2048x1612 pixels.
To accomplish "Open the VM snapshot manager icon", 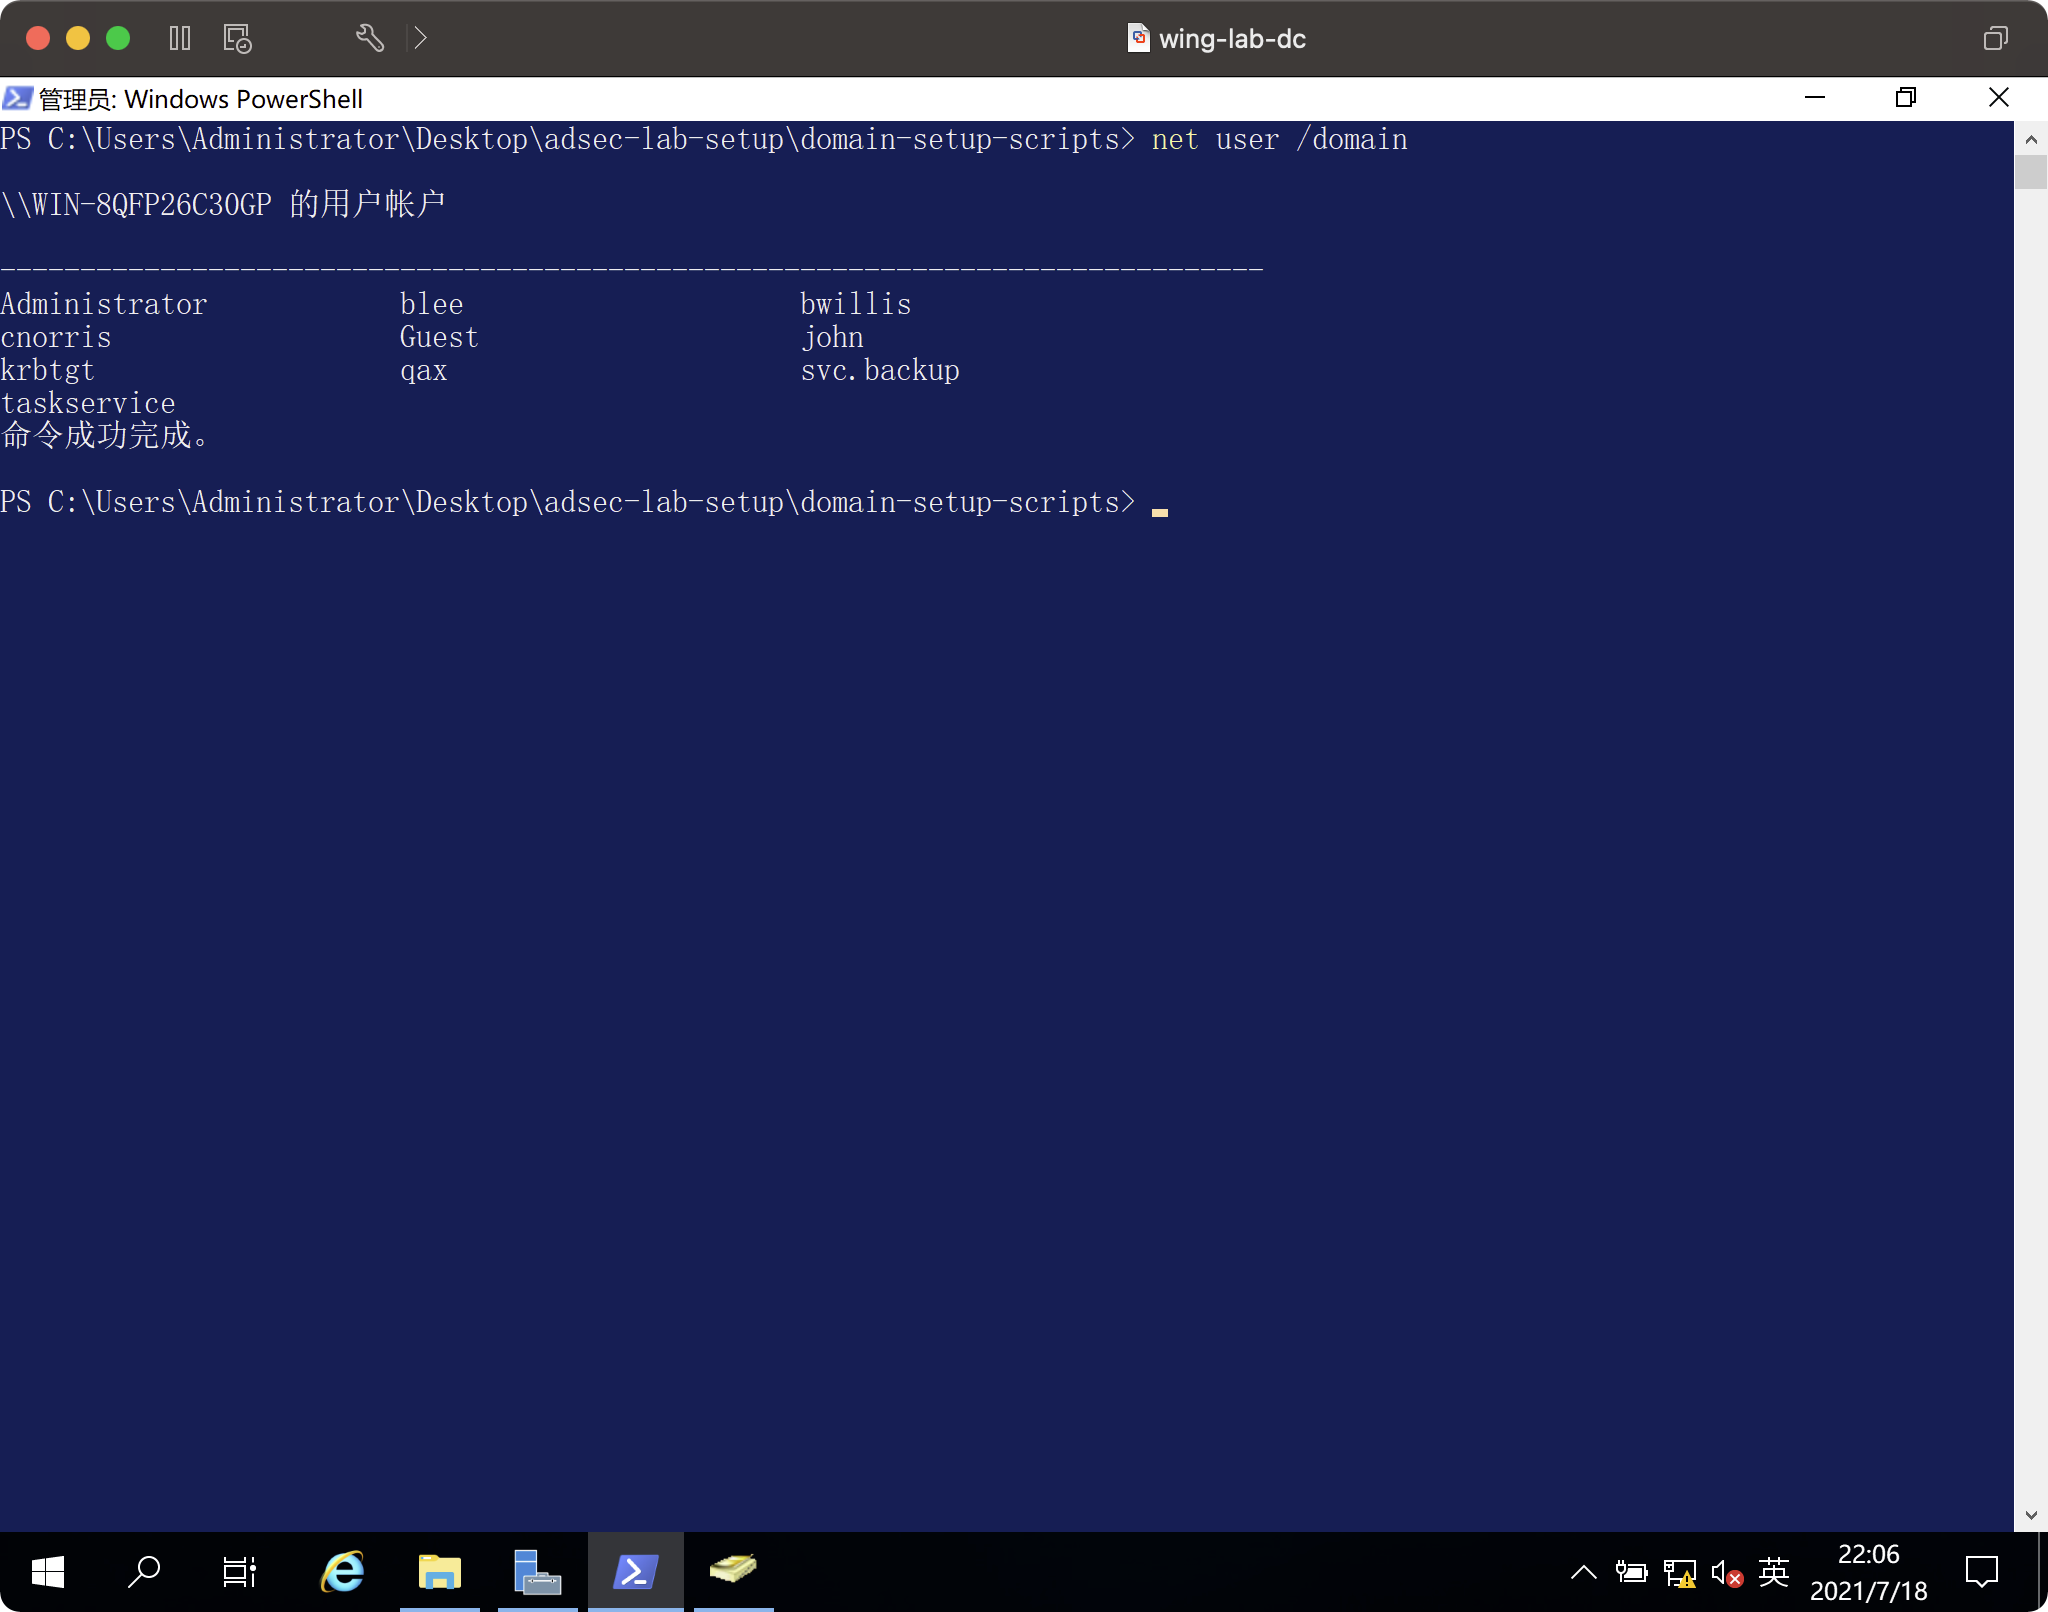I will coord(237,38).
